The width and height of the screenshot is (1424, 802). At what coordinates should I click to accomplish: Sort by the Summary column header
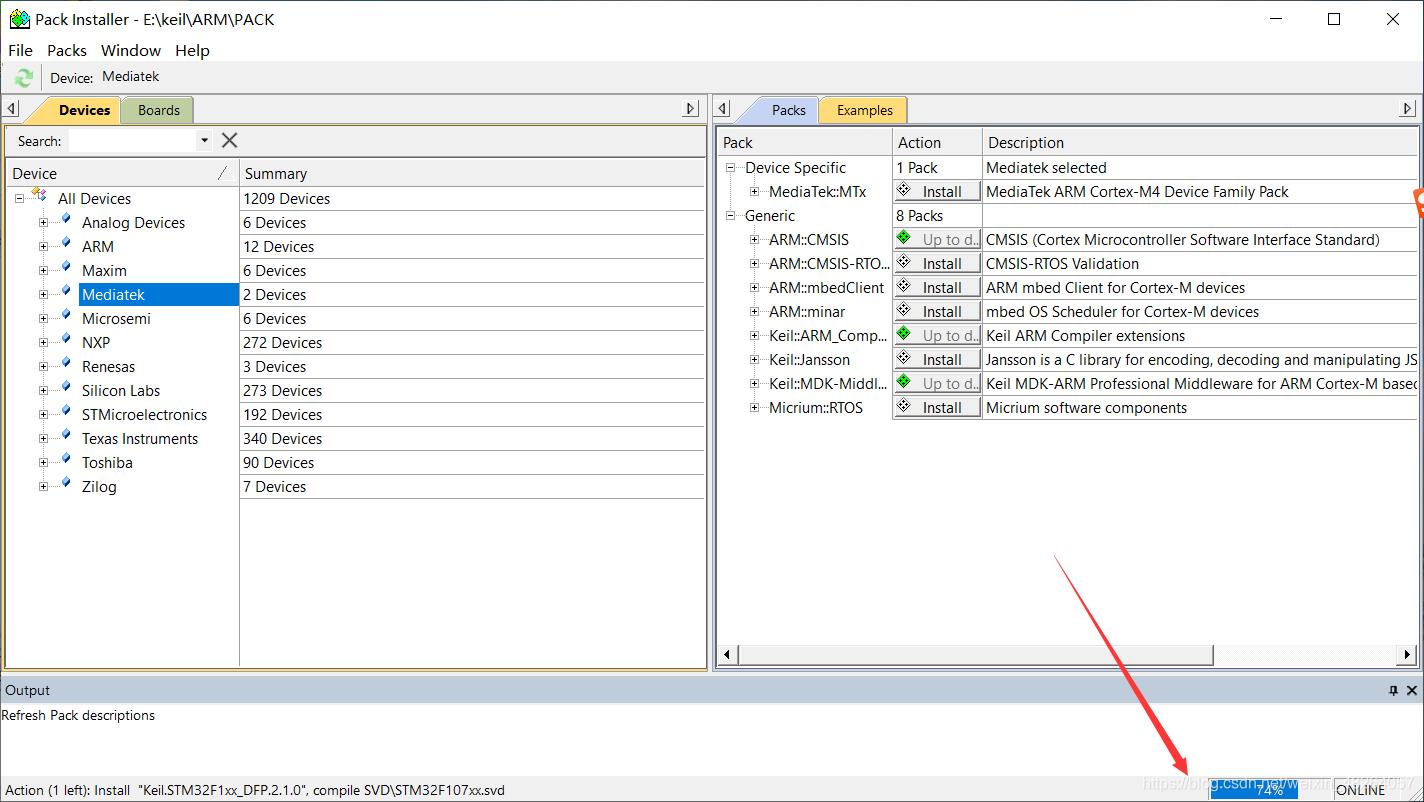tap(472, 173)
